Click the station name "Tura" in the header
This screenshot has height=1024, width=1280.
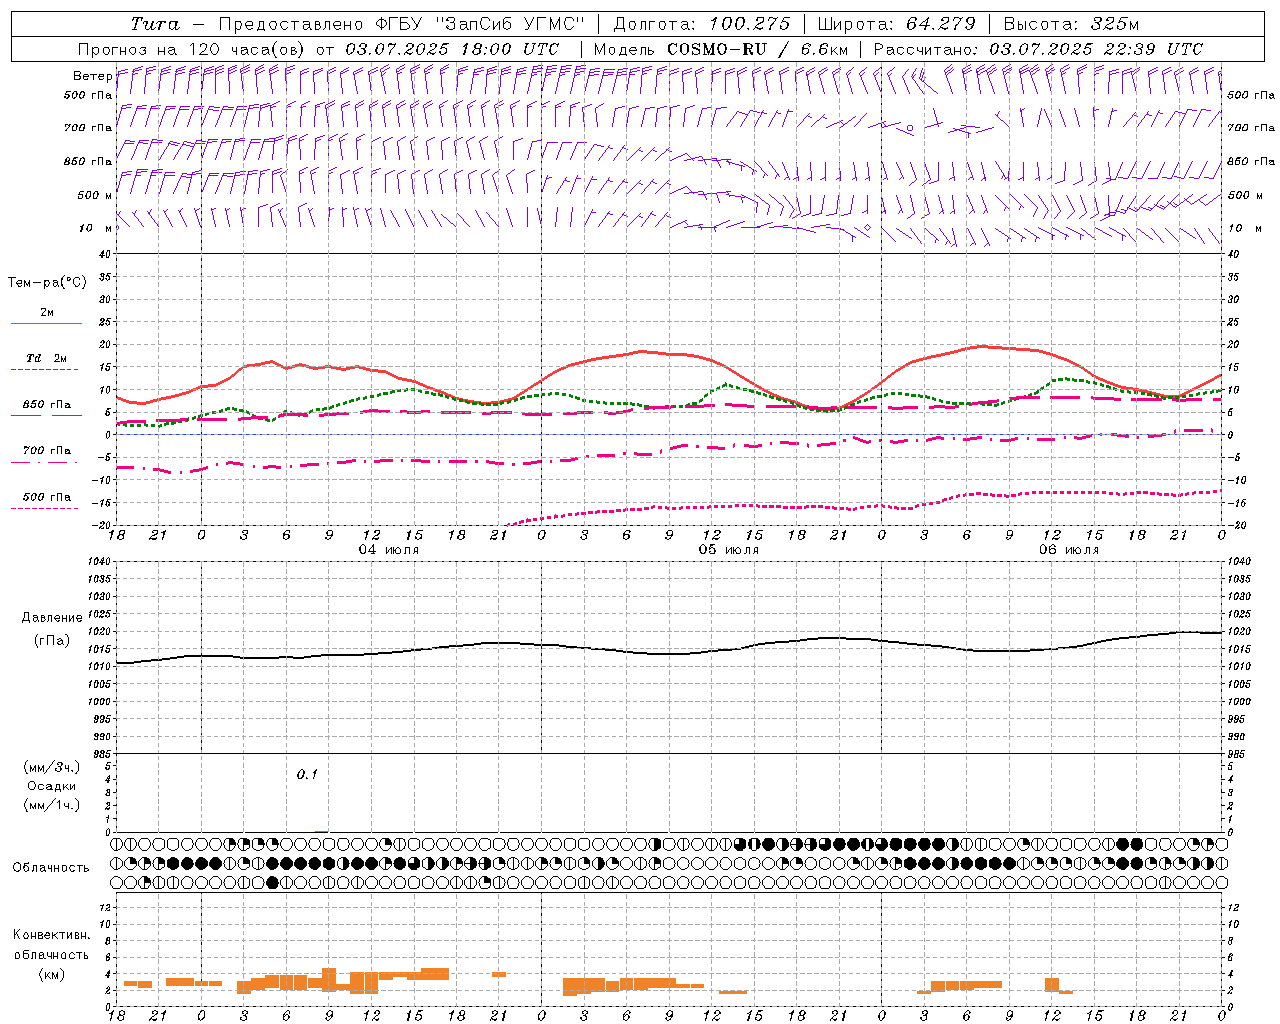(155, 24)
